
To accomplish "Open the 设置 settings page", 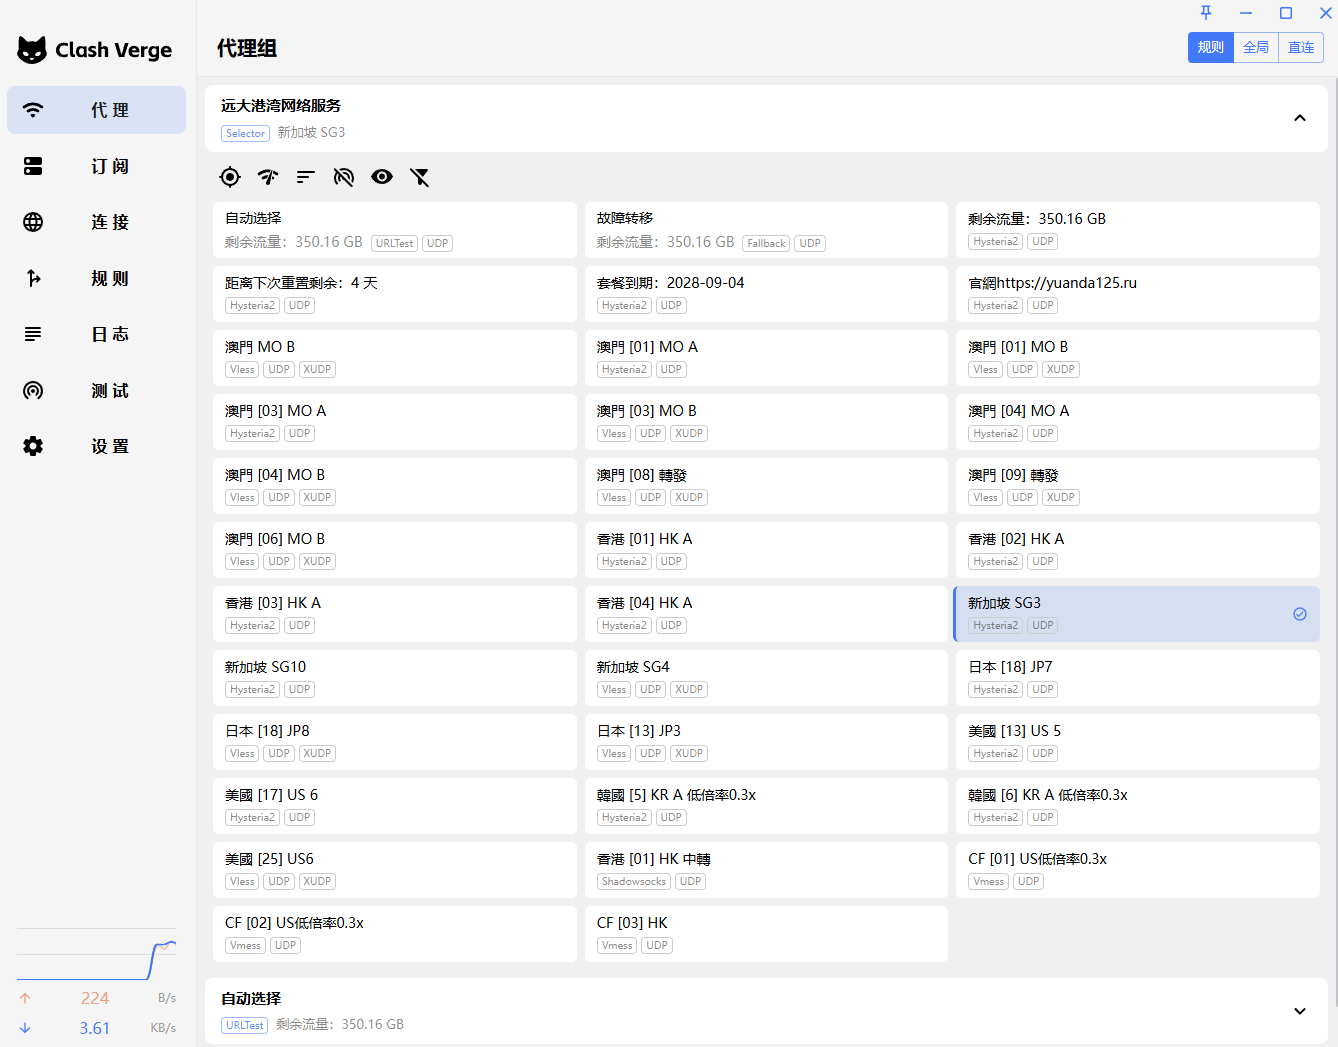I will click(96, 446).
